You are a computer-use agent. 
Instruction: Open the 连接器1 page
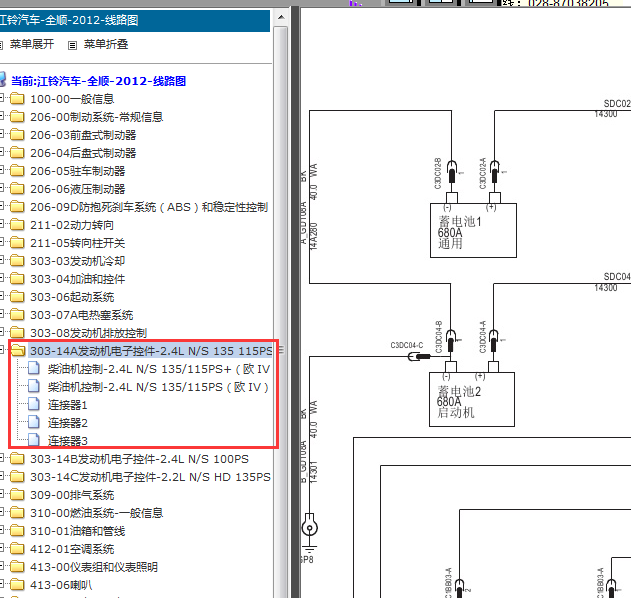tap(68, 405)
